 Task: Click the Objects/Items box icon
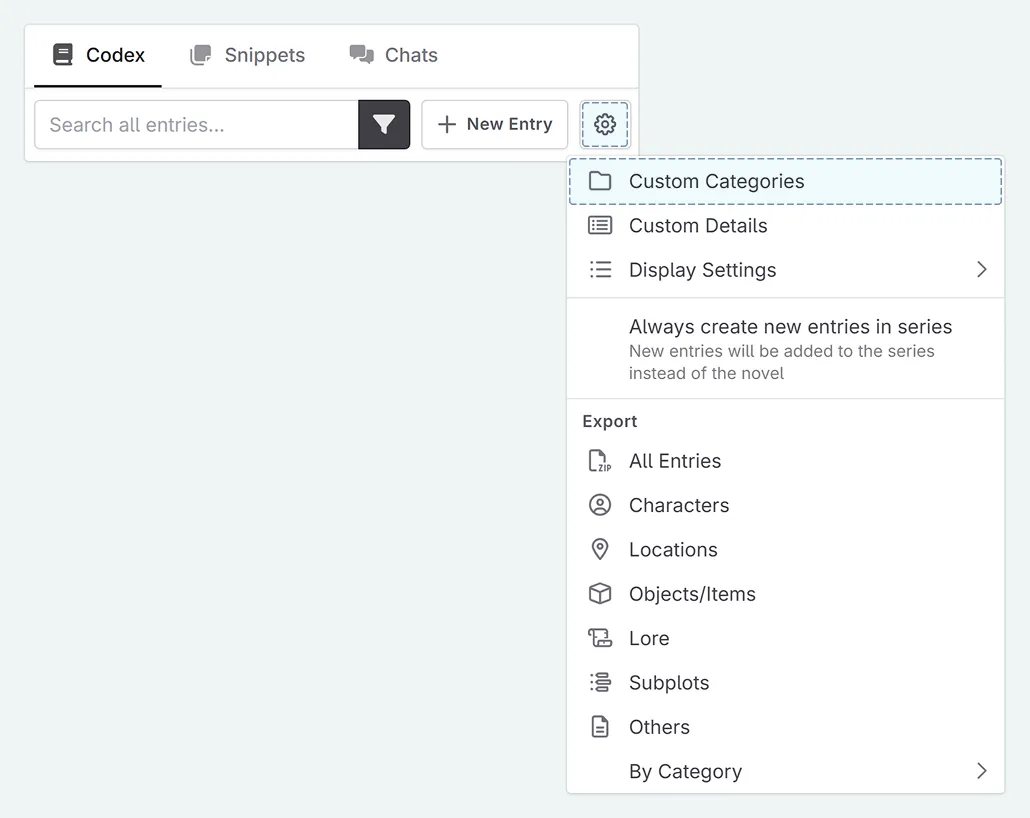(x=600, y=593)
